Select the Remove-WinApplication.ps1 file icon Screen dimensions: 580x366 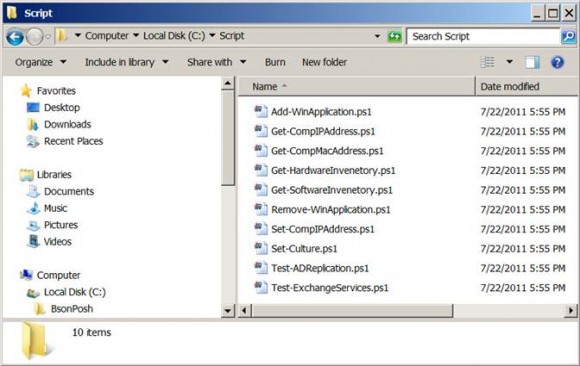[260, 209]
